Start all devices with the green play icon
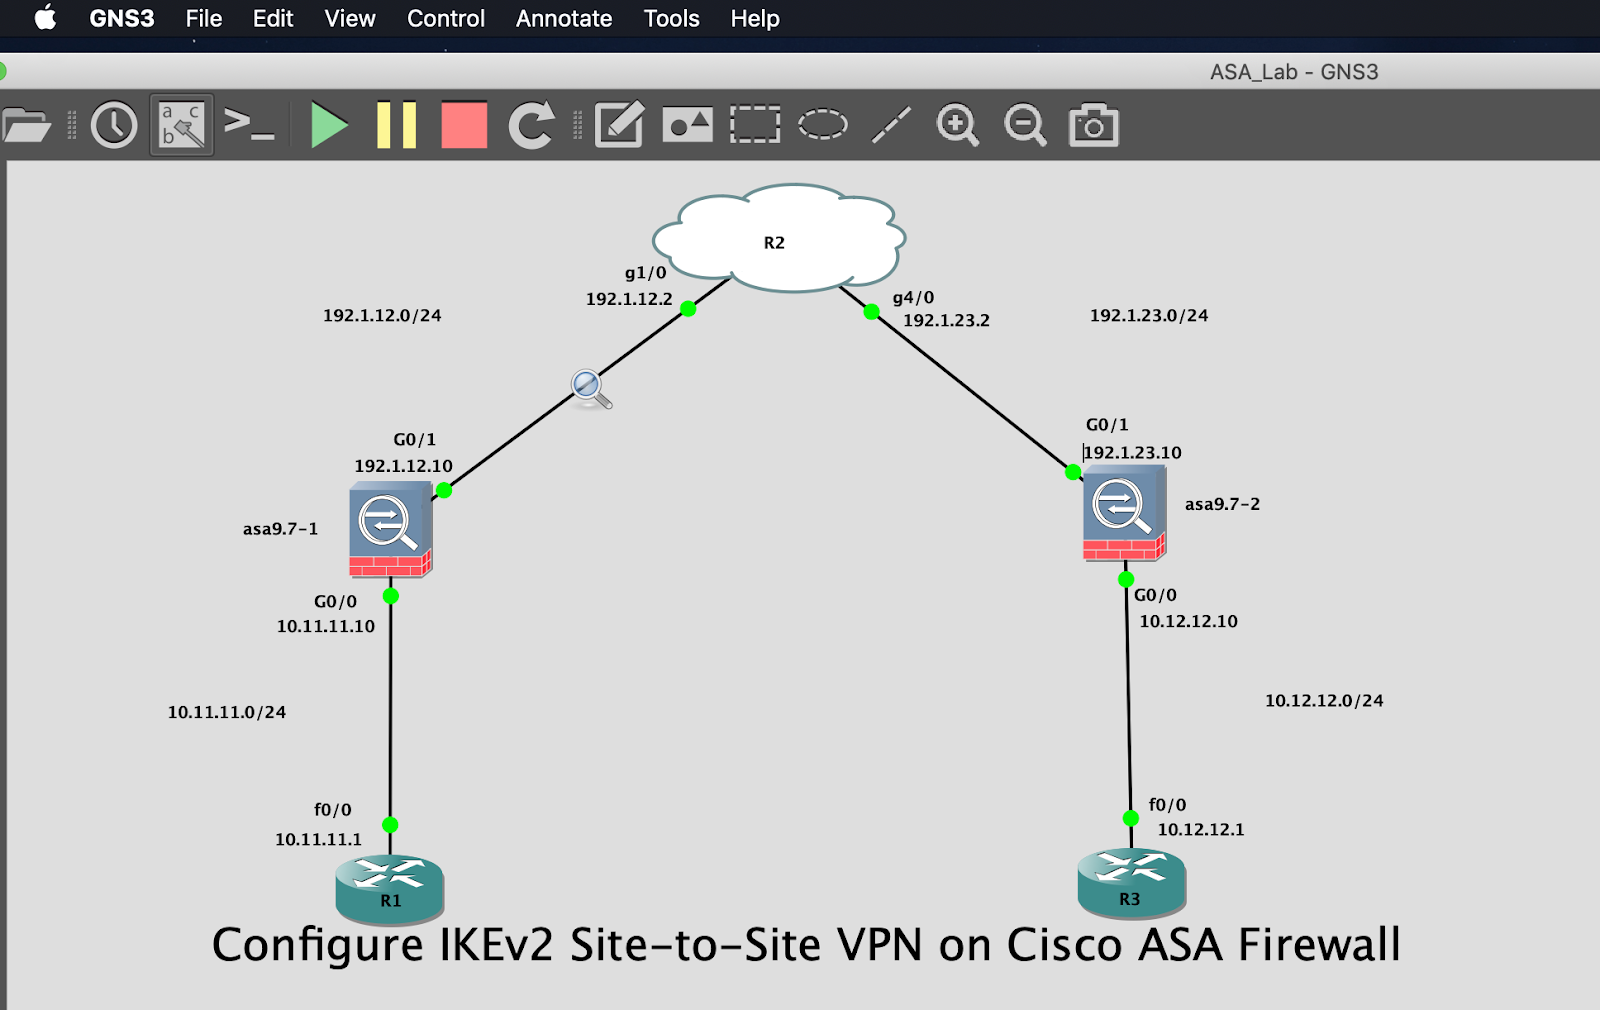This screenshot has width=1600, height=1010. click(x=328, y=125)
